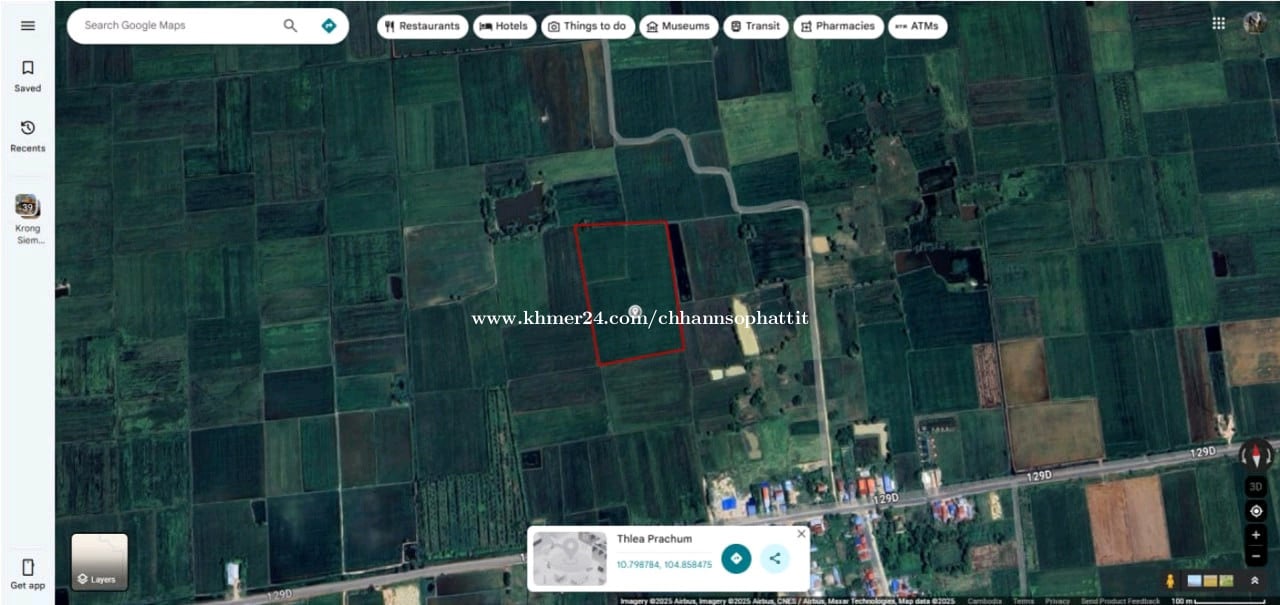The width and height of the screenshot is (1280, 605).
Task: Share the Thlea Prachum location
Action: tap(775, 558)
